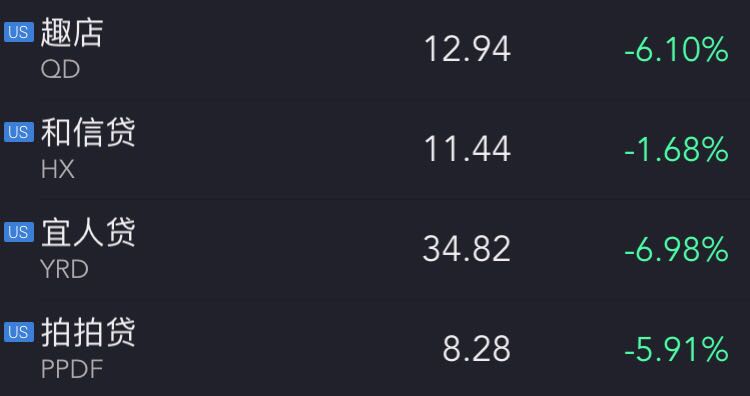
Task: Click the US badge beside 和信贷
Action: pos(19,132)
